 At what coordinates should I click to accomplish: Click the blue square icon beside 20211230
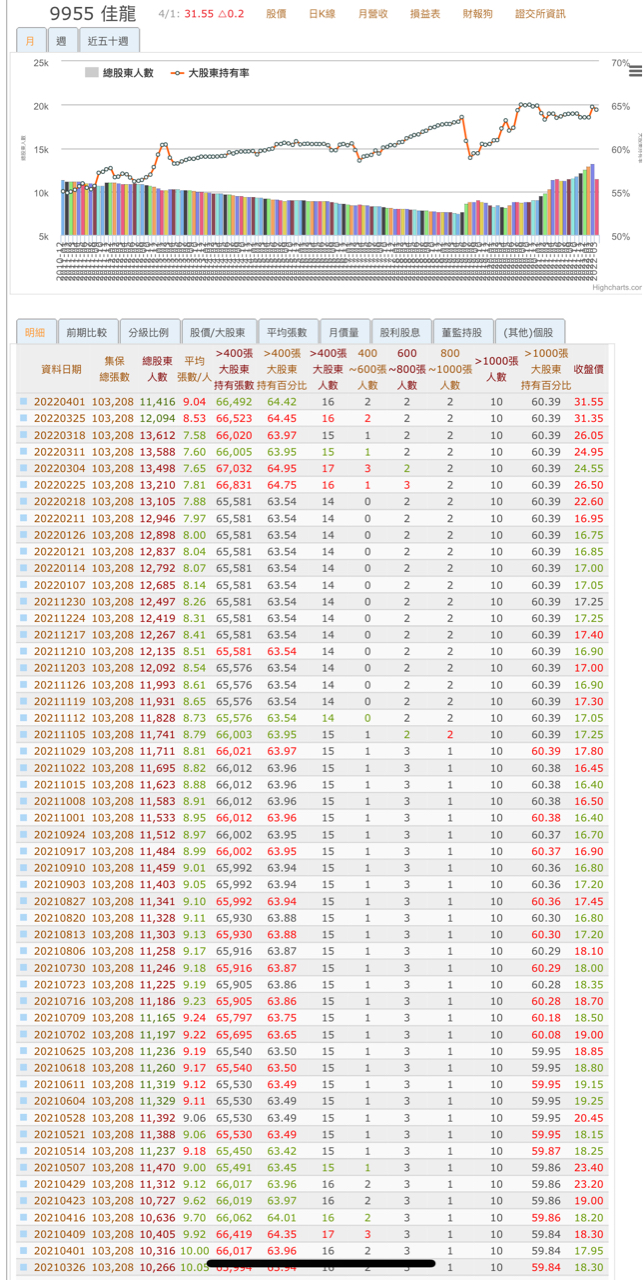tap(24, 601)
